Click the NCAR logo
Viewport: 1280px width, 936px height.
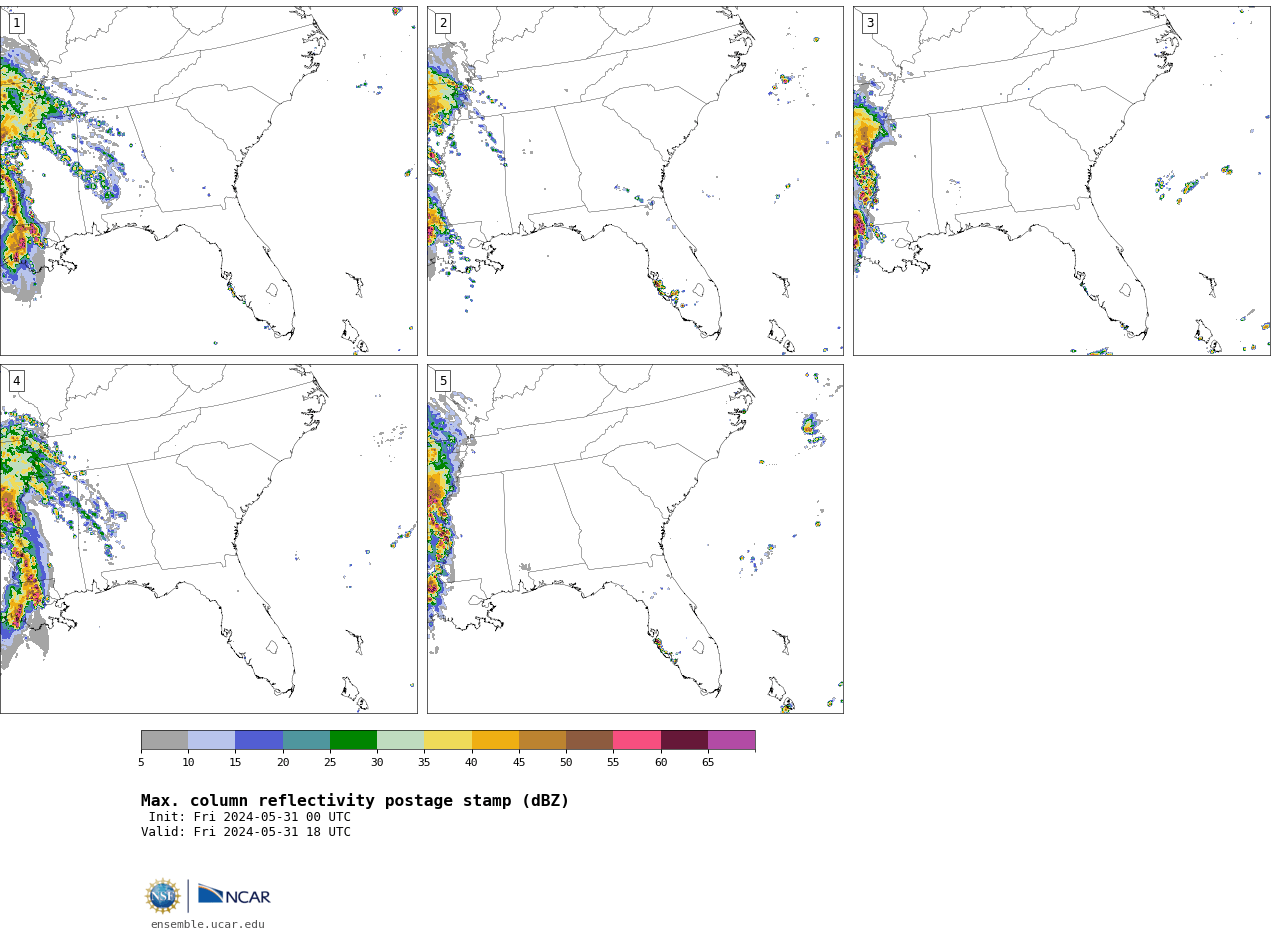[234, 895]
